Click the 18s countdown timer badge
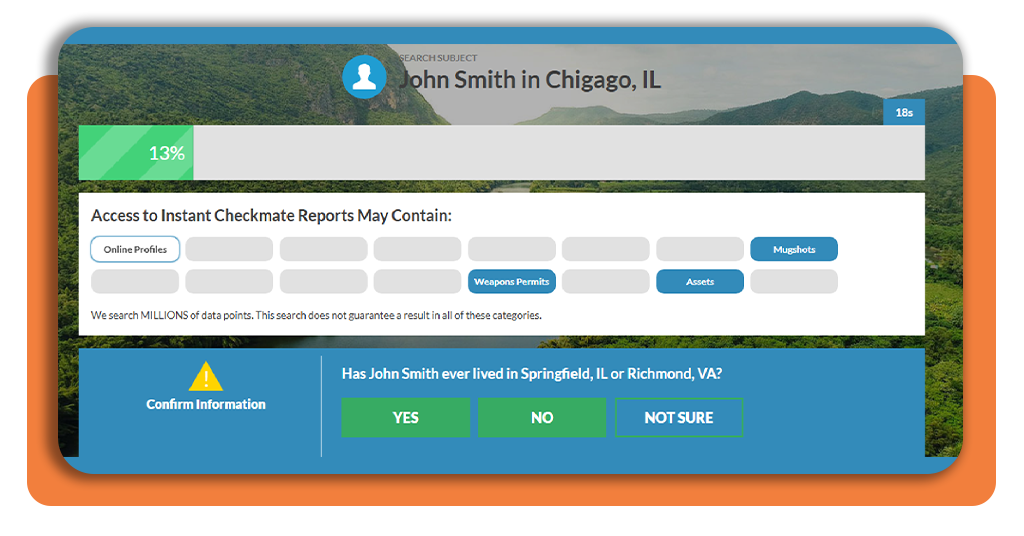1024x536 pixels. coord(904,112)
